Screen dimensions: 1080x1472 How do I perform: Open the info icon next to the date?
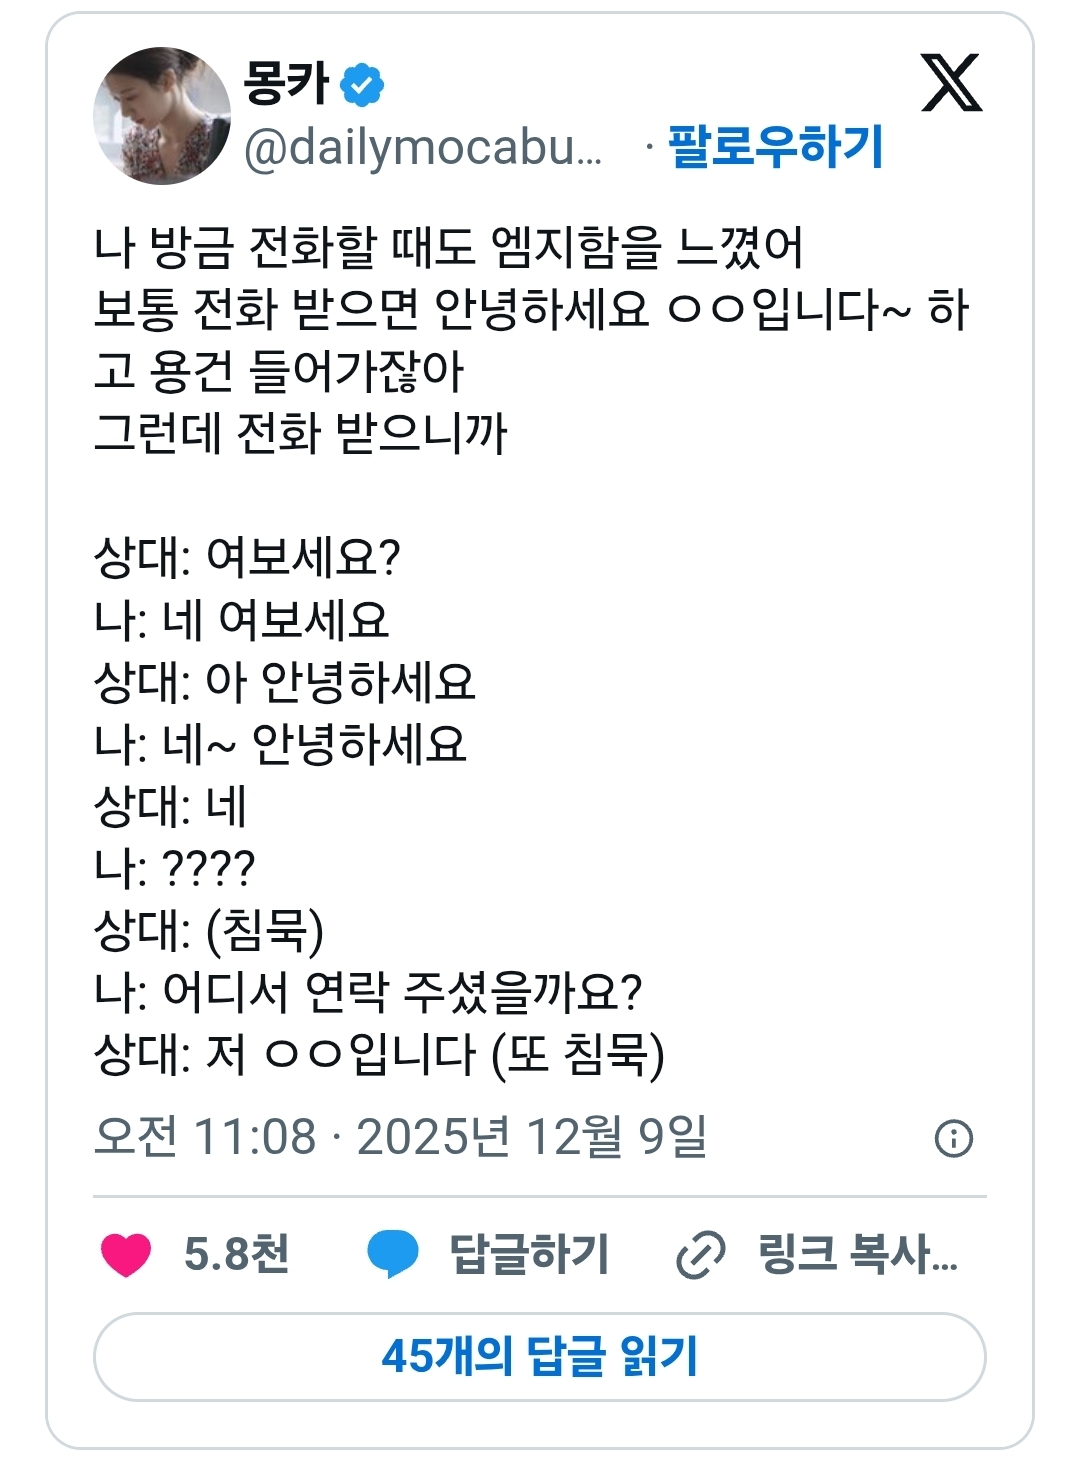953,1138
